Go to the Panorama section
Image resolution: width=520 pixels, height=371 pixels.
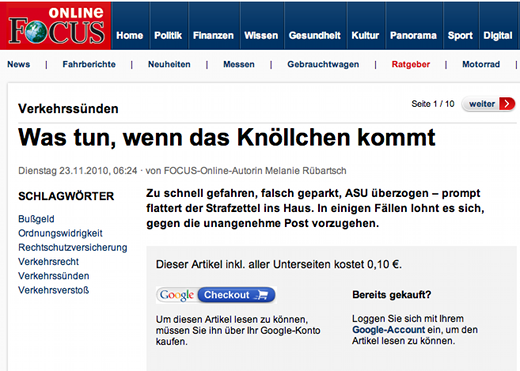[413, 35]
